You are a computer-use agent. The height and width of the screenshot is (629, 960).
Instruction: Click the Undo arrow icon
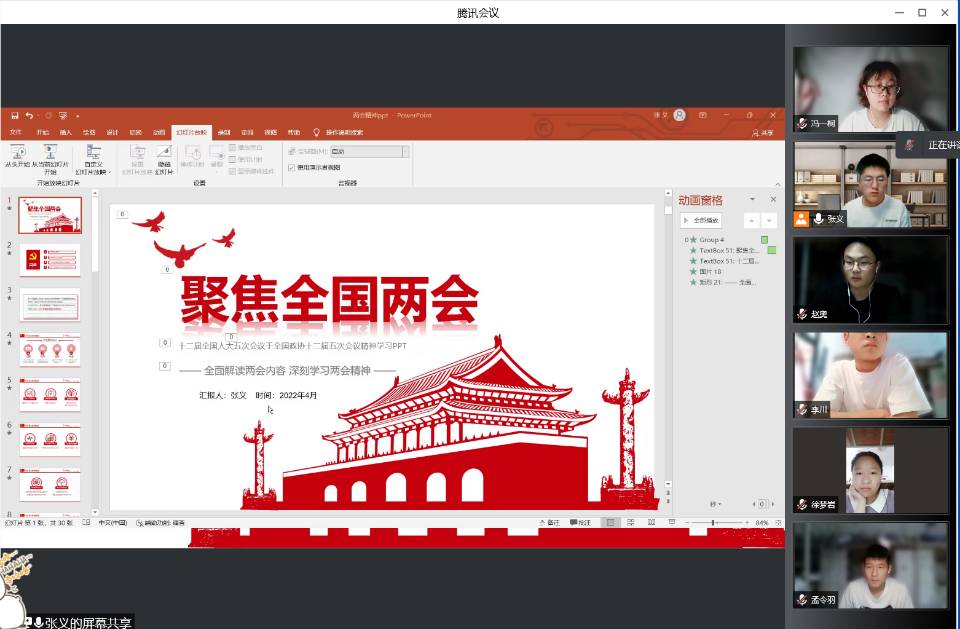tap(30, 116)
